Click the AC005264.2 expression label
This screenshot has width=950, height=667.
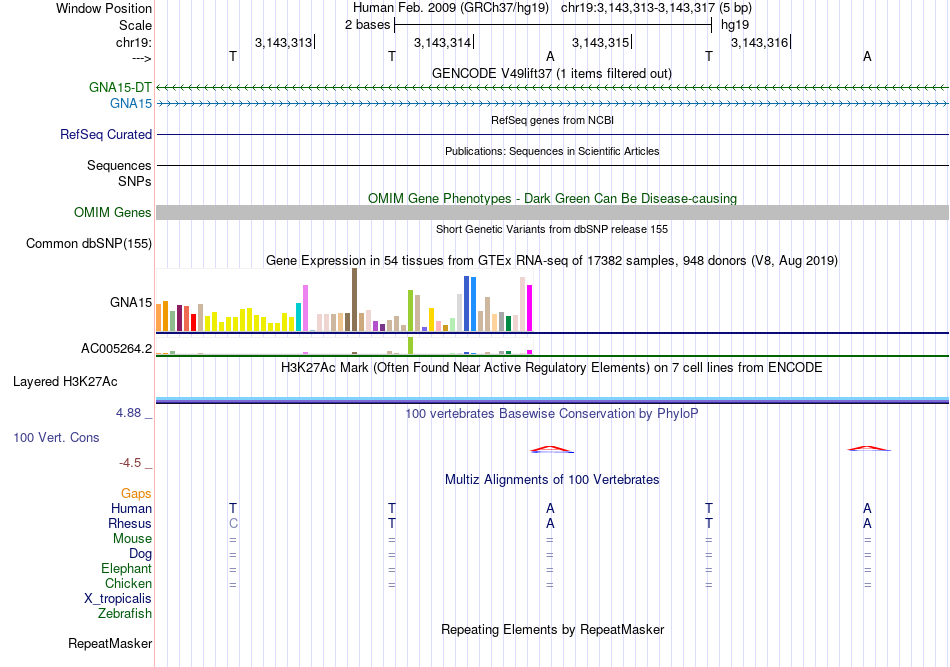point(116,348)
